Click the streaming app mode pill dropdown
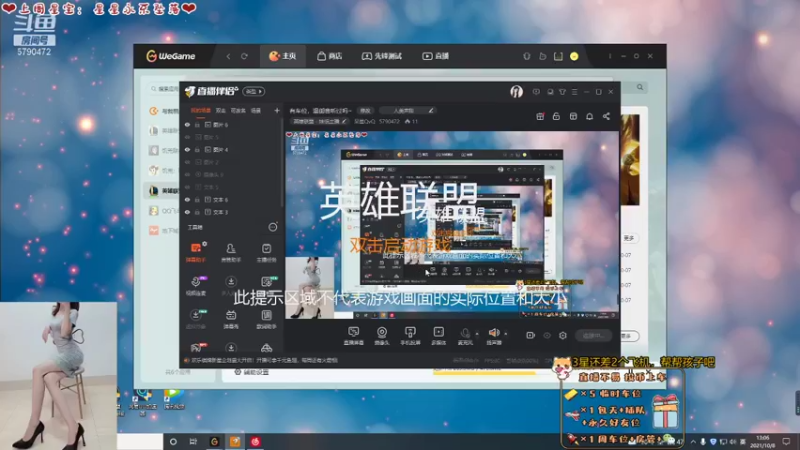 pos(254,91)
